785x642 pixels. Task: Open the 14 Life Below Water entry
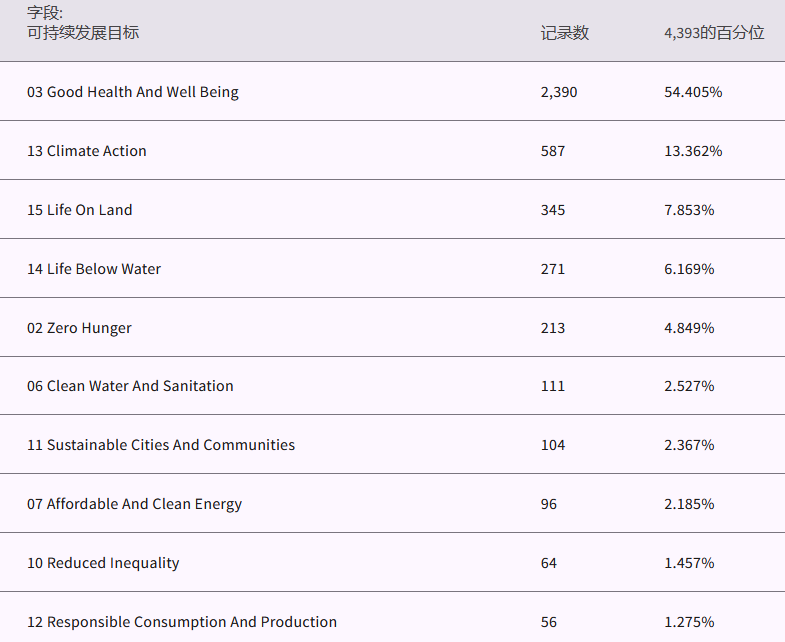point(94,269)
